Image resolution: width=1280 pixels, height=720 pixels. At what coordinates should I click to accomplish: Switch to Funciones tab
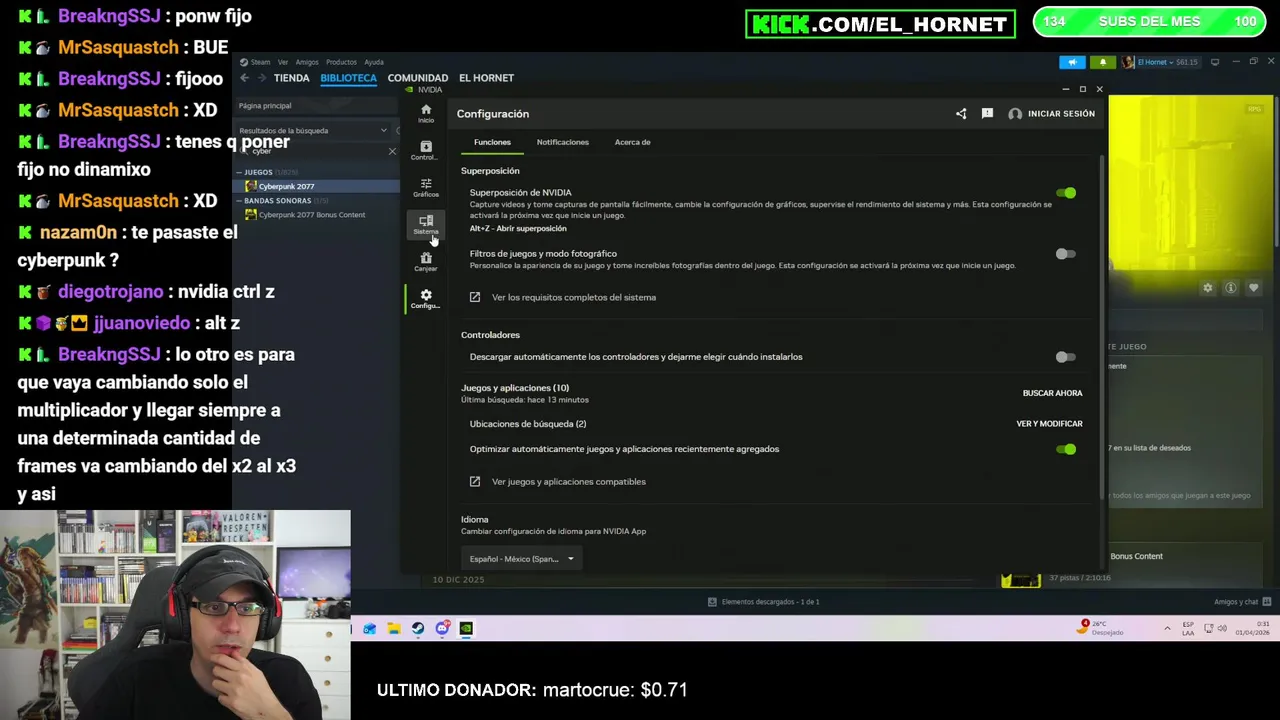[492, 142]
